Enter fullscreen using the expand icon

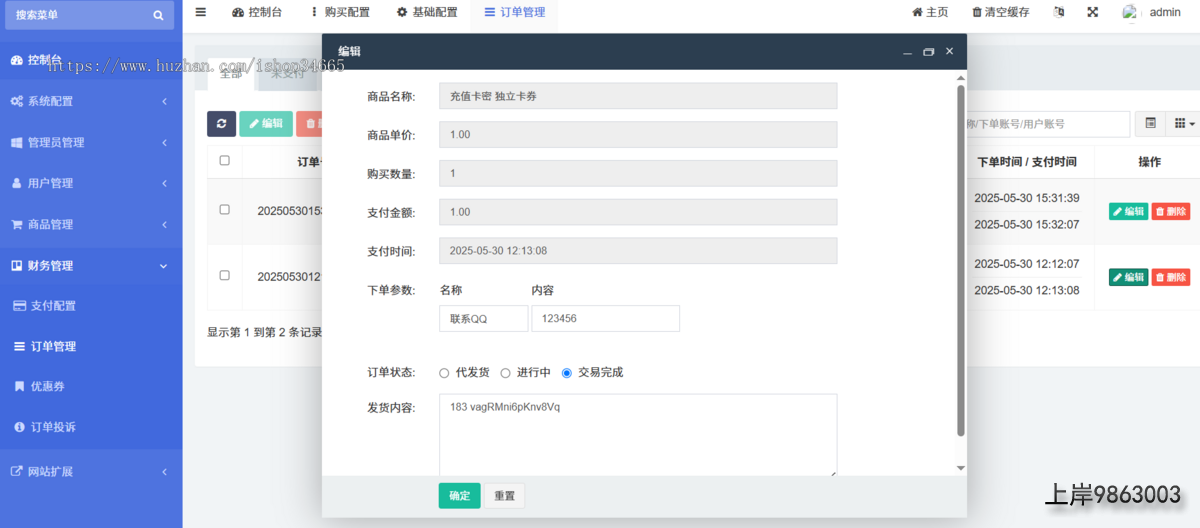[x=1092, y=12]
